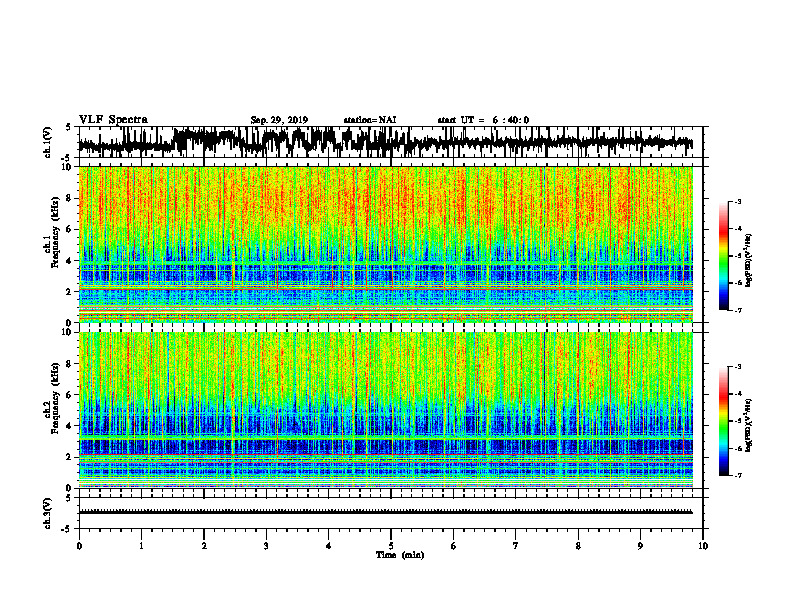Click the "6" kHz tick on ch.2 frequency axis
This screenshot has width=792, height=612.
pos(69,395)
